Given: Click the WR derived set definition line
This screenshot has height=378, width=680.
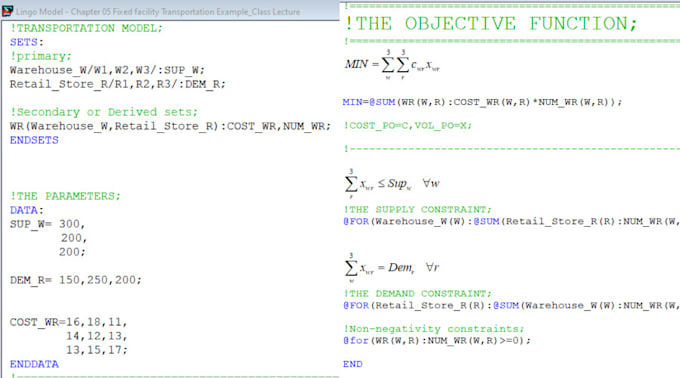Looking at the screenshot, I should (170, 126).
